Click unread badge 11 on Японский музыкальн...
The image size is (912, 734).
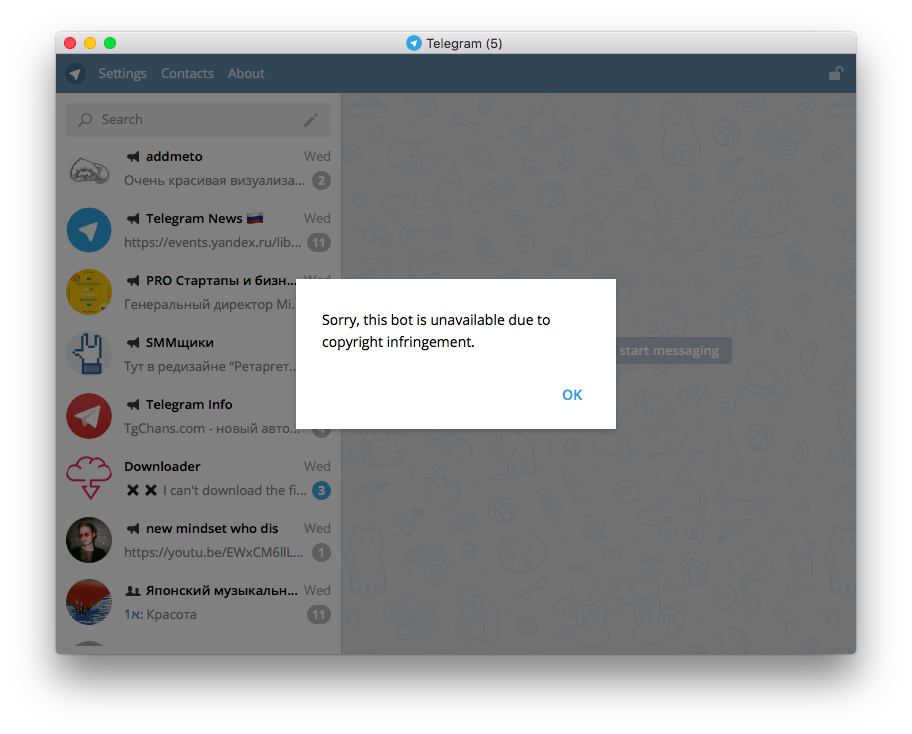tap(319, 615)
